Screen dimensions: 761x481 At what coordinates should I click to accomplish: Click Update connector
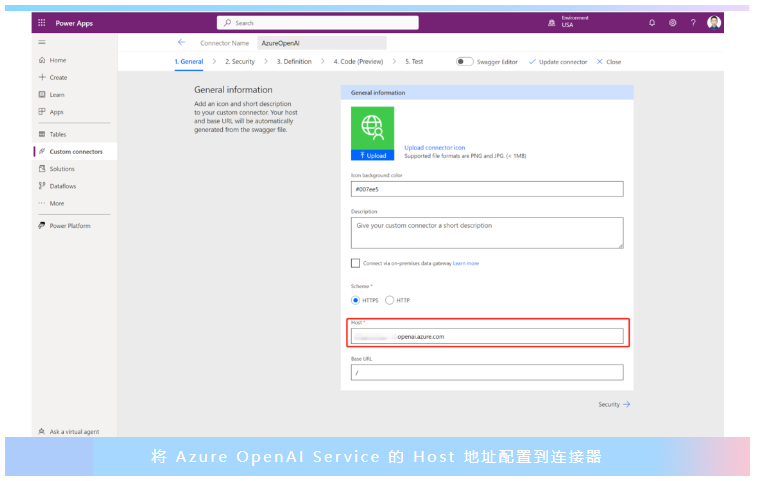(558, 62)
